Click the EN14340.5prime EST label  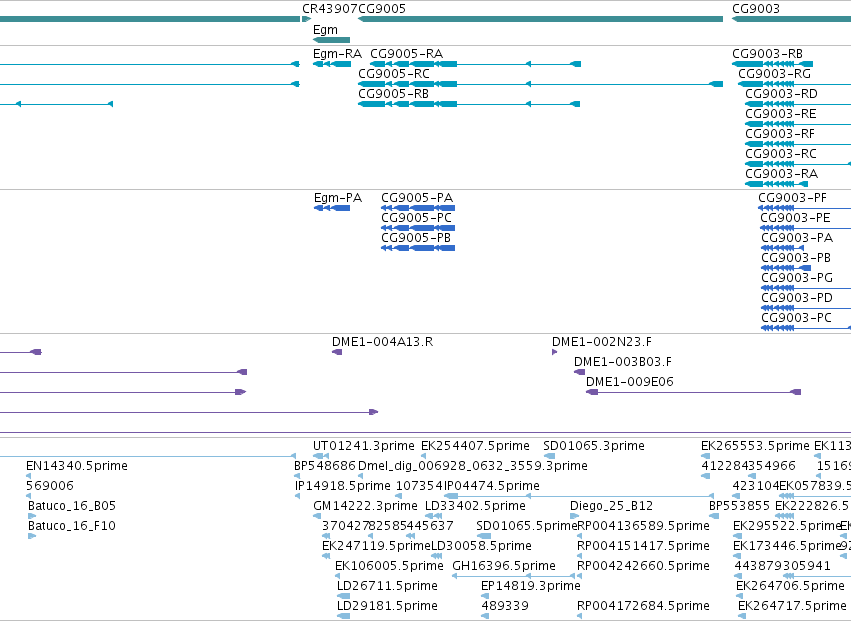77,466
